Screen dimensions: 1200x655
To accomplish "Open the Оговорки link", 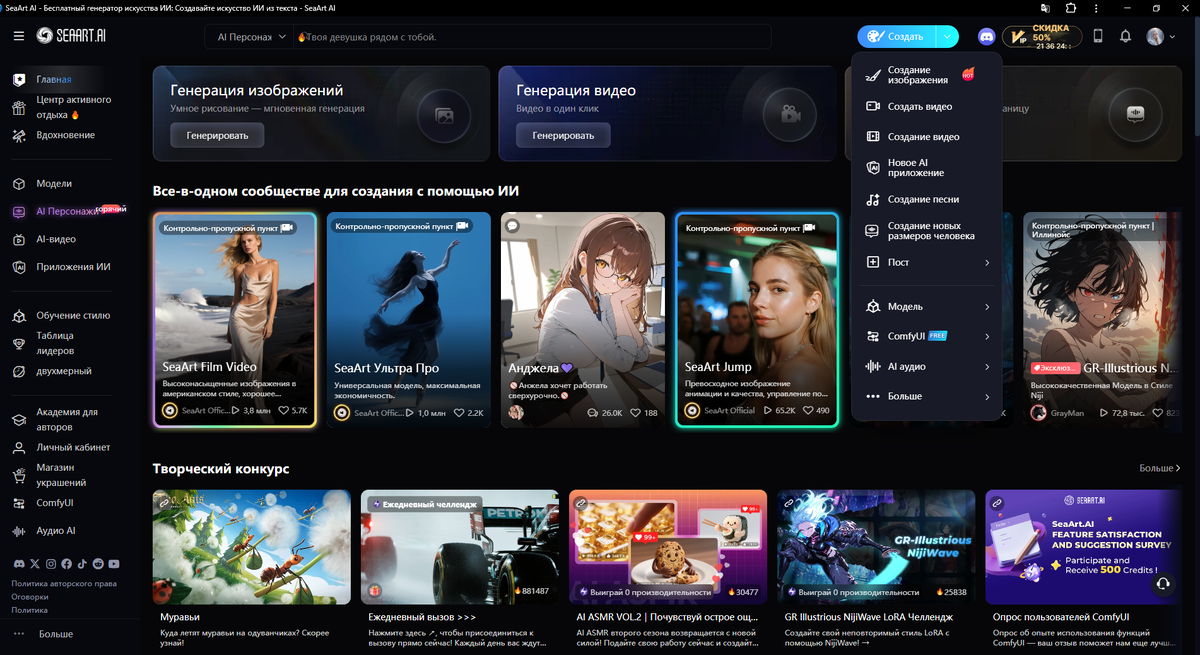I will click(x=30, y=596).
